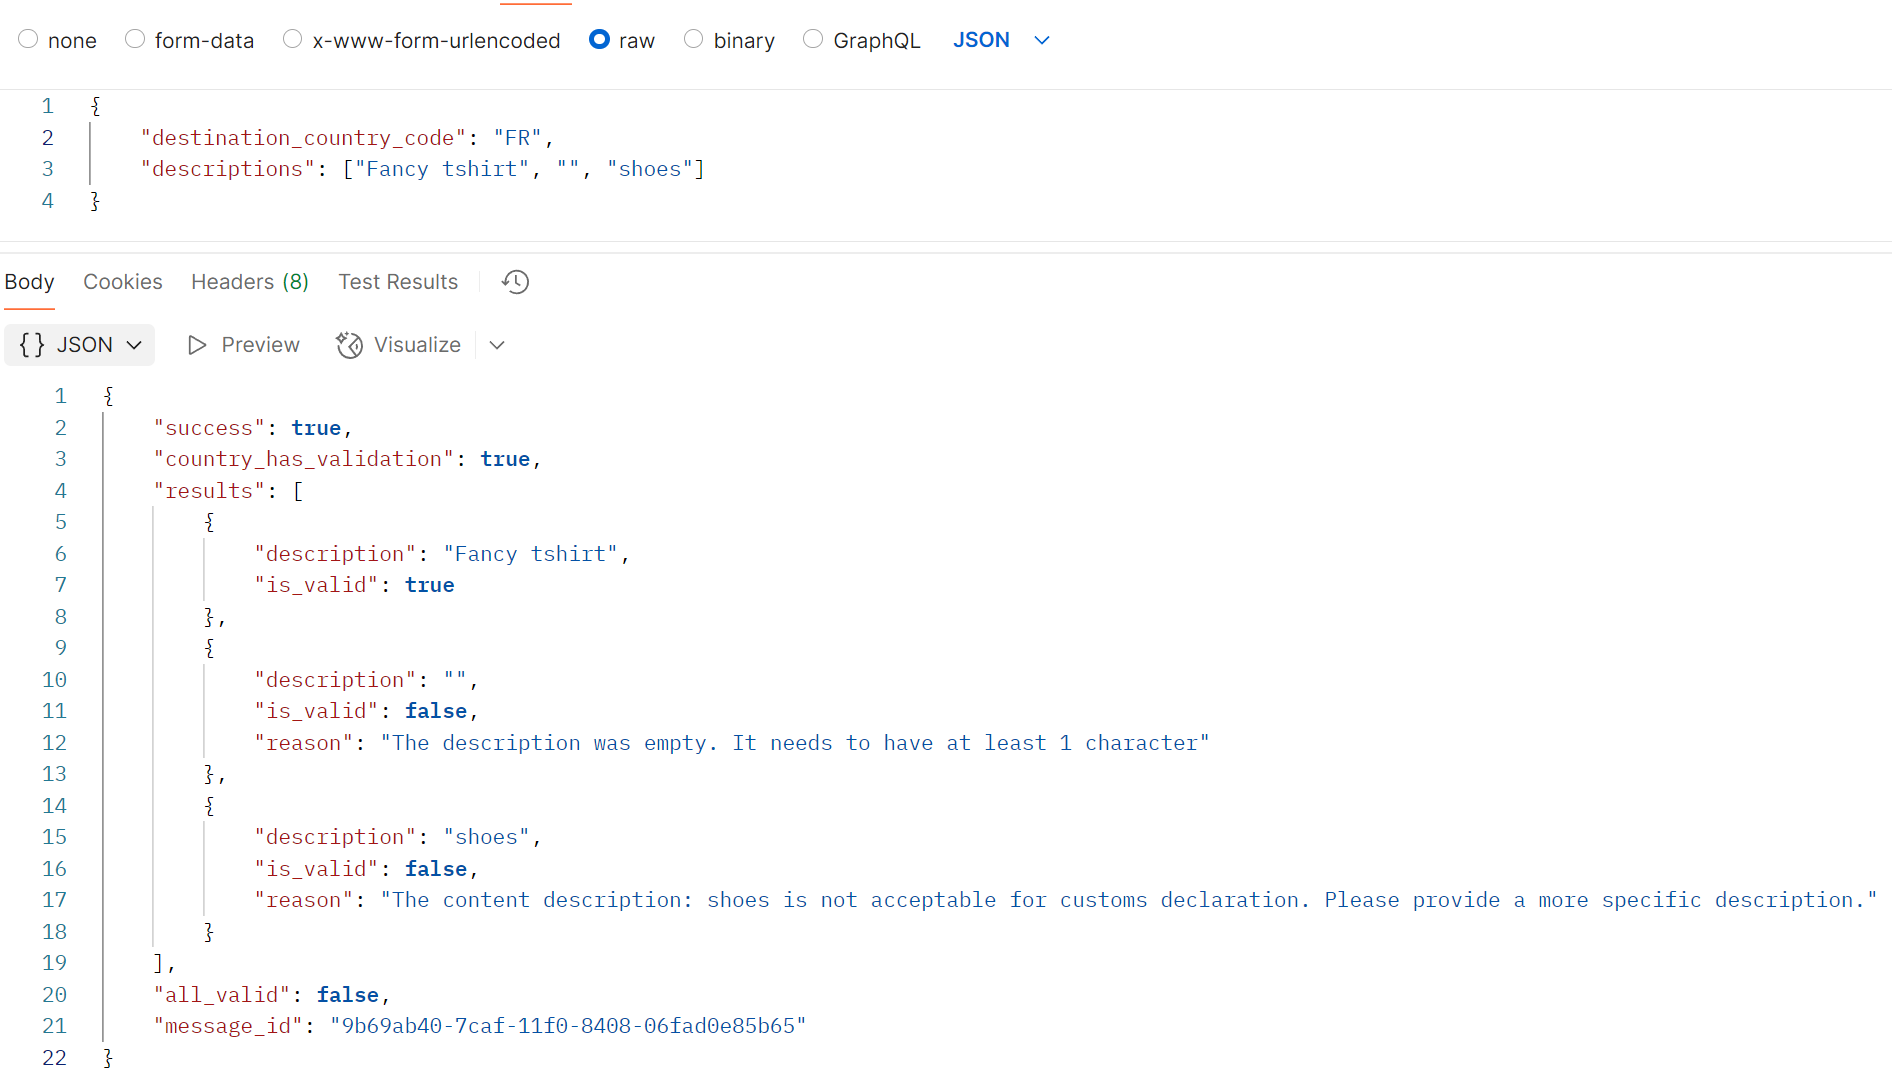Image resolution: width=1892 pixels, height=1076 pixels.
Task: Open the Test Results tab
Action: pos(397,282)
